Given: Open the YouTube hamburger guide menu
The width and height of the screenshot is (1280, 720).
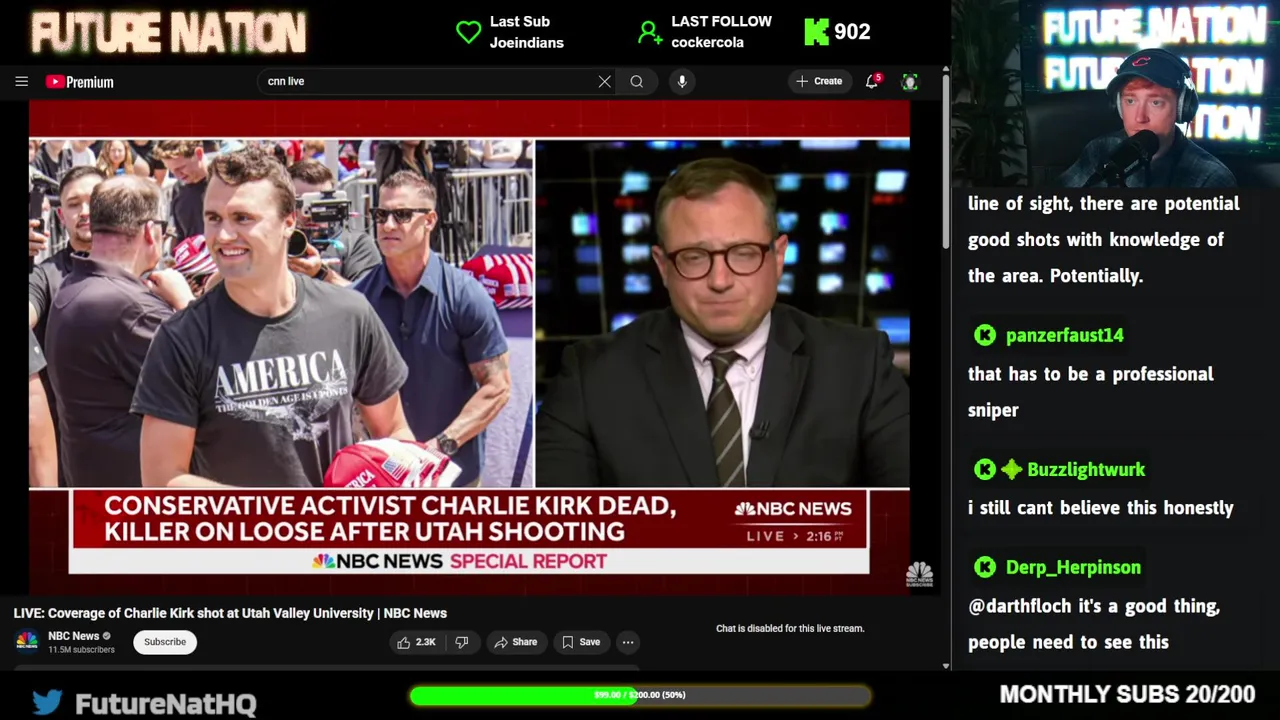Looking at the screenshot, I should [x=21, y=82].
